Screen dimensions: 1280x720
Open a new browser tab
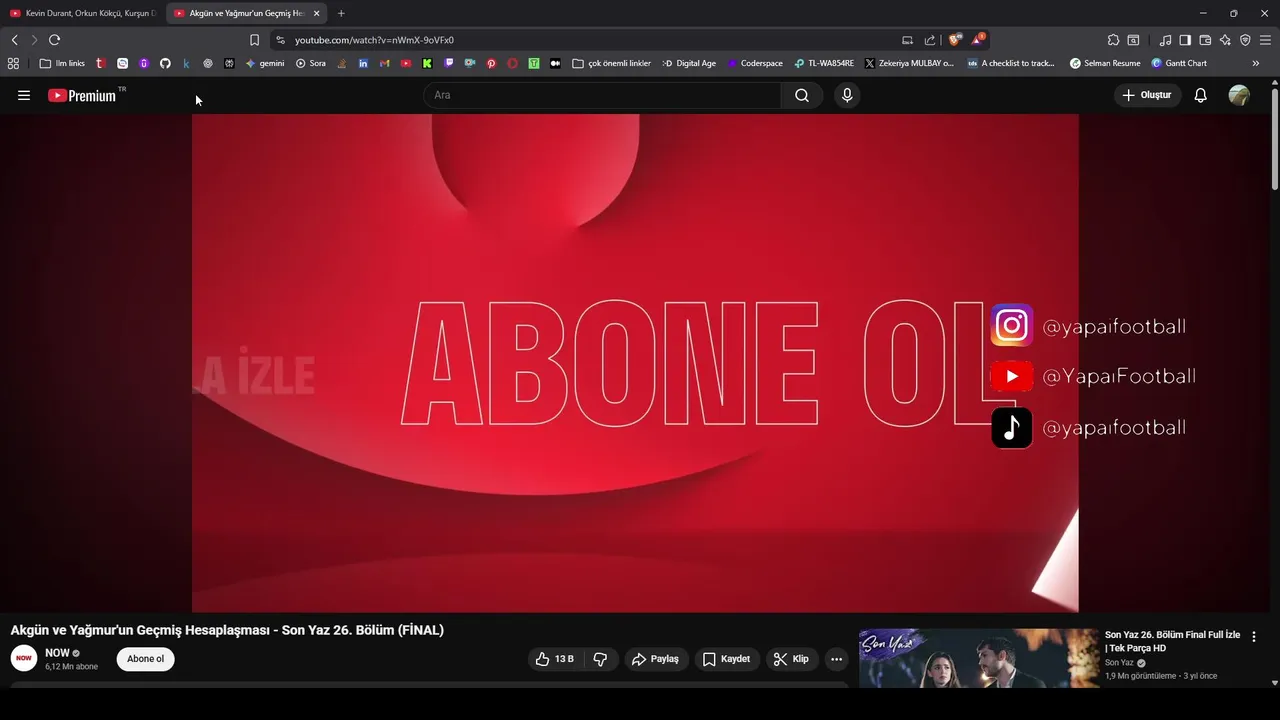point(341,13)
